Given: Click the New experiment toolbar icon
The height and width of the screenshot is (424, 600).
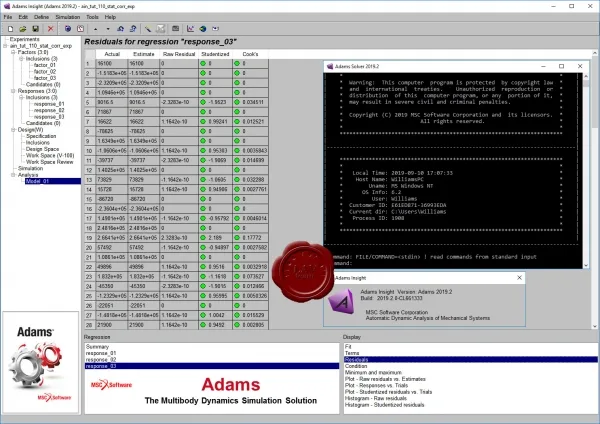Looking at the screenshot, I should coord(10,29).
